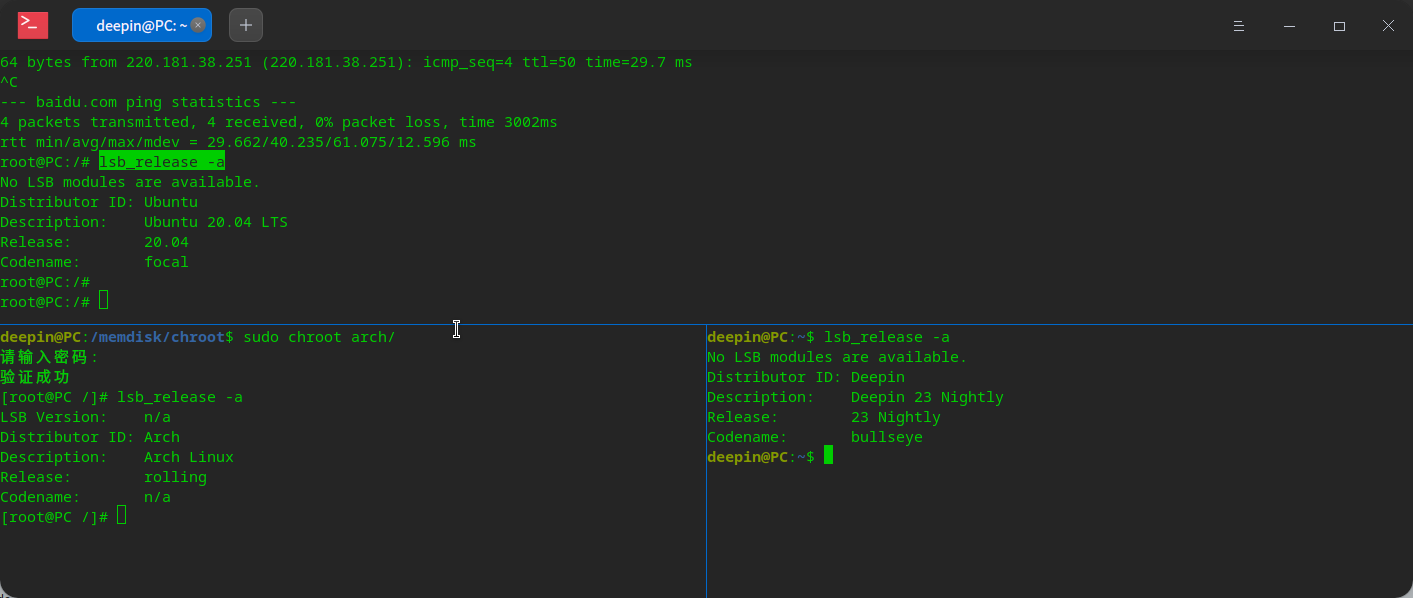
Task: Click the Release: rolling line
Action: (103, 477)
